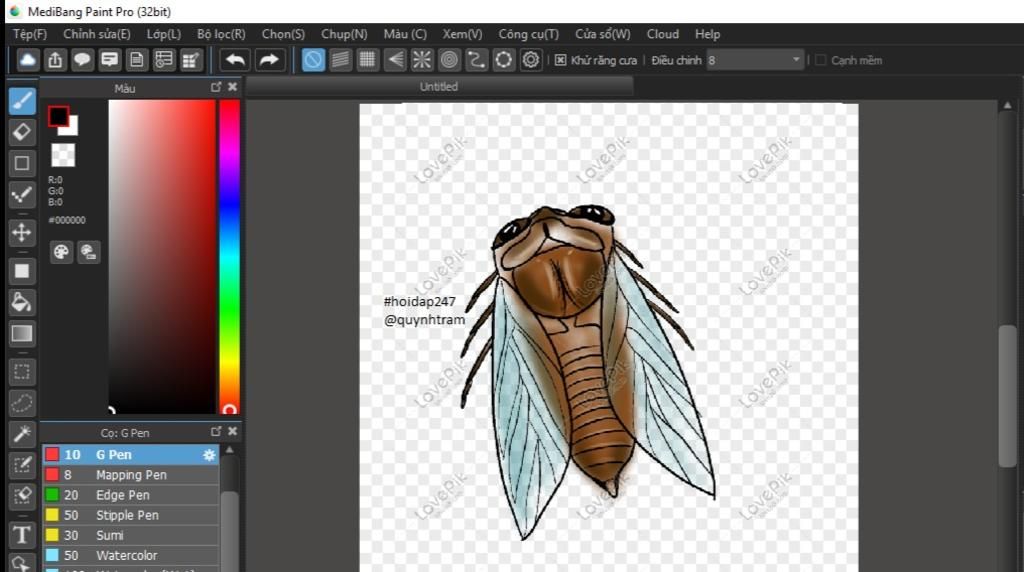This screenshot has height=572, width=1024.
Task: Select the Magic Wand tool
Action: tap(22, 434)
